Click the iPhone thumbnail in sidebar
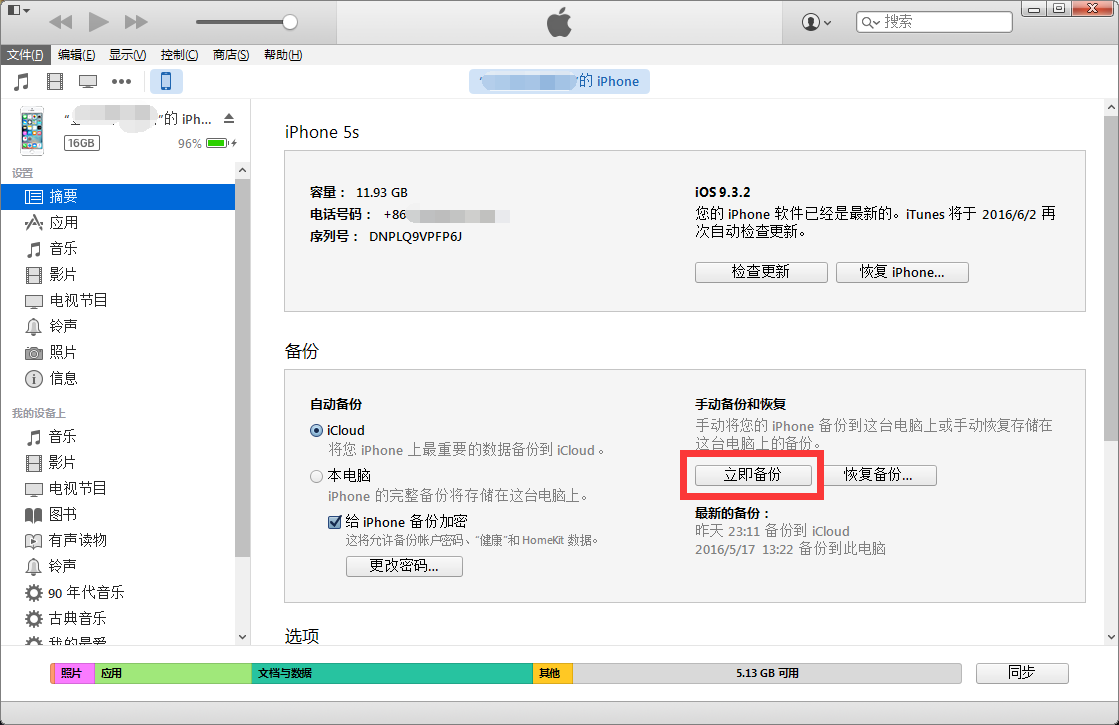1119x725 pixels. click(31, 131)
